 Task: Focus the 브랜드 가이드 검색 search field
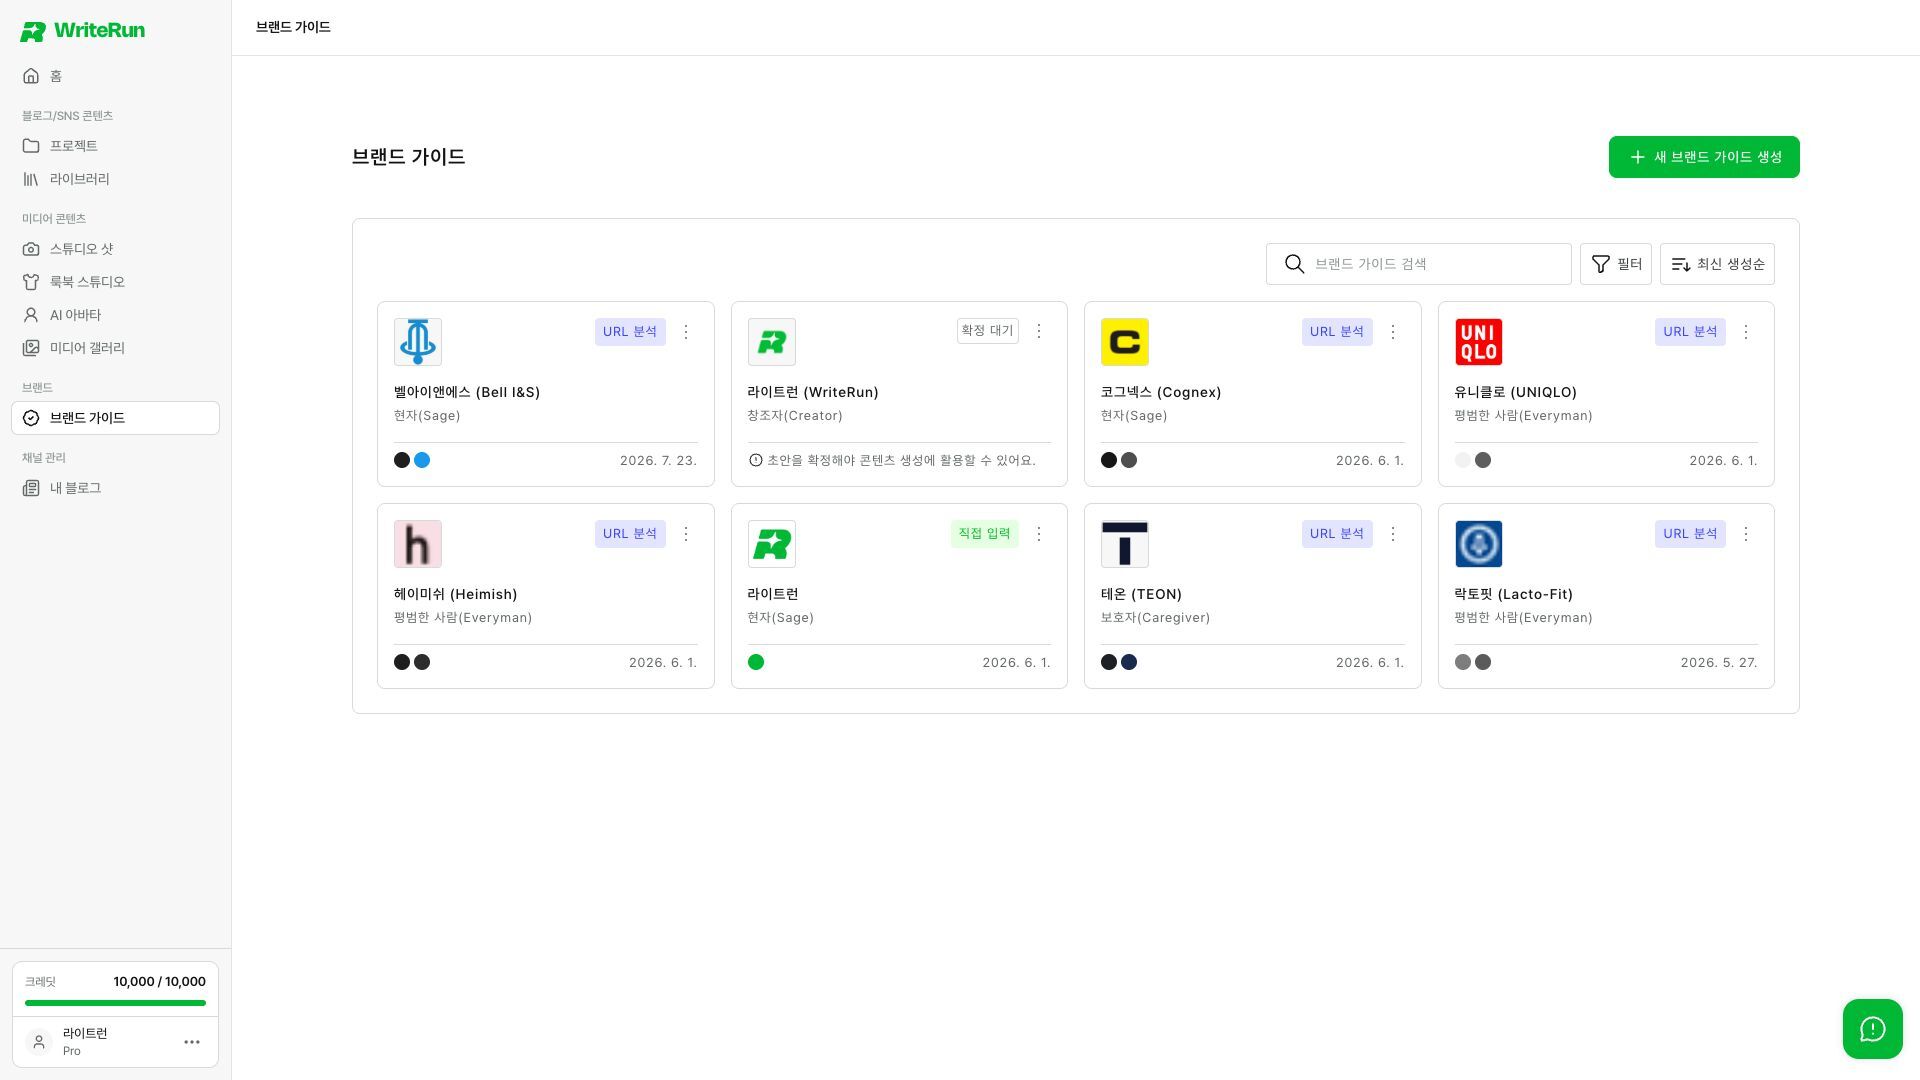(x=1418, y=264)
